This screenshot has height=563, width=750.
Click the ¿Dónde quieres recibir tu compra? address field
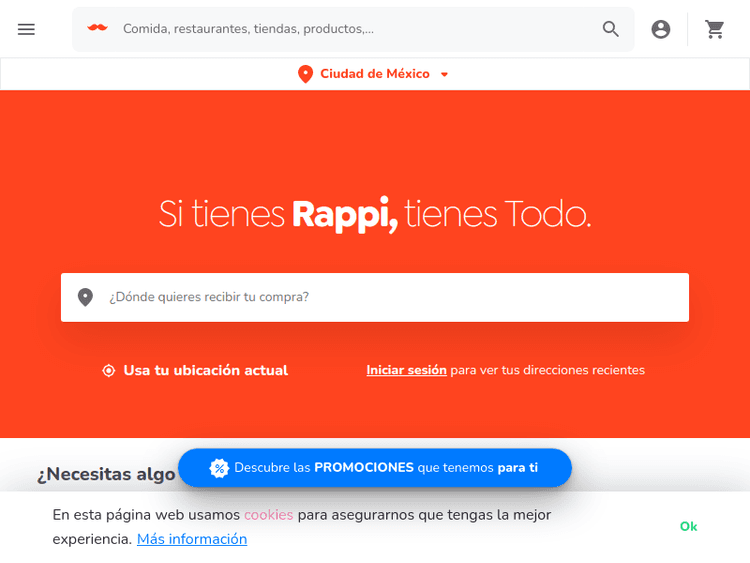pyautogui.click(x=375, y=297)
